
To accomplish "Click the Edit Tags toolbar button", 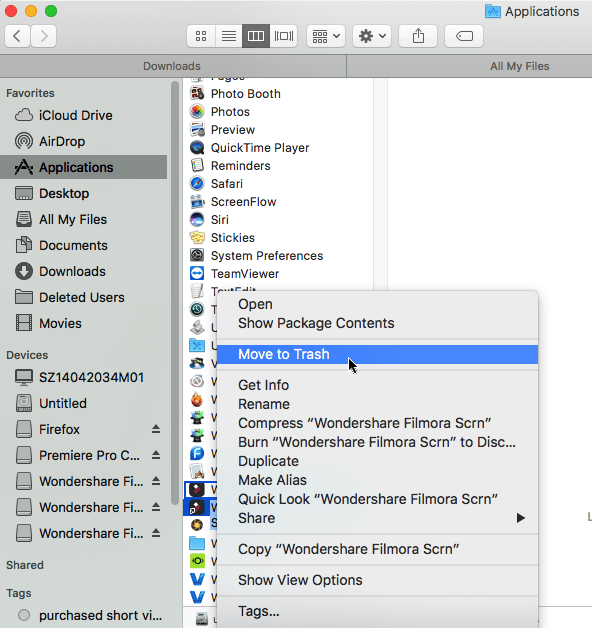I will coord(464,36).
